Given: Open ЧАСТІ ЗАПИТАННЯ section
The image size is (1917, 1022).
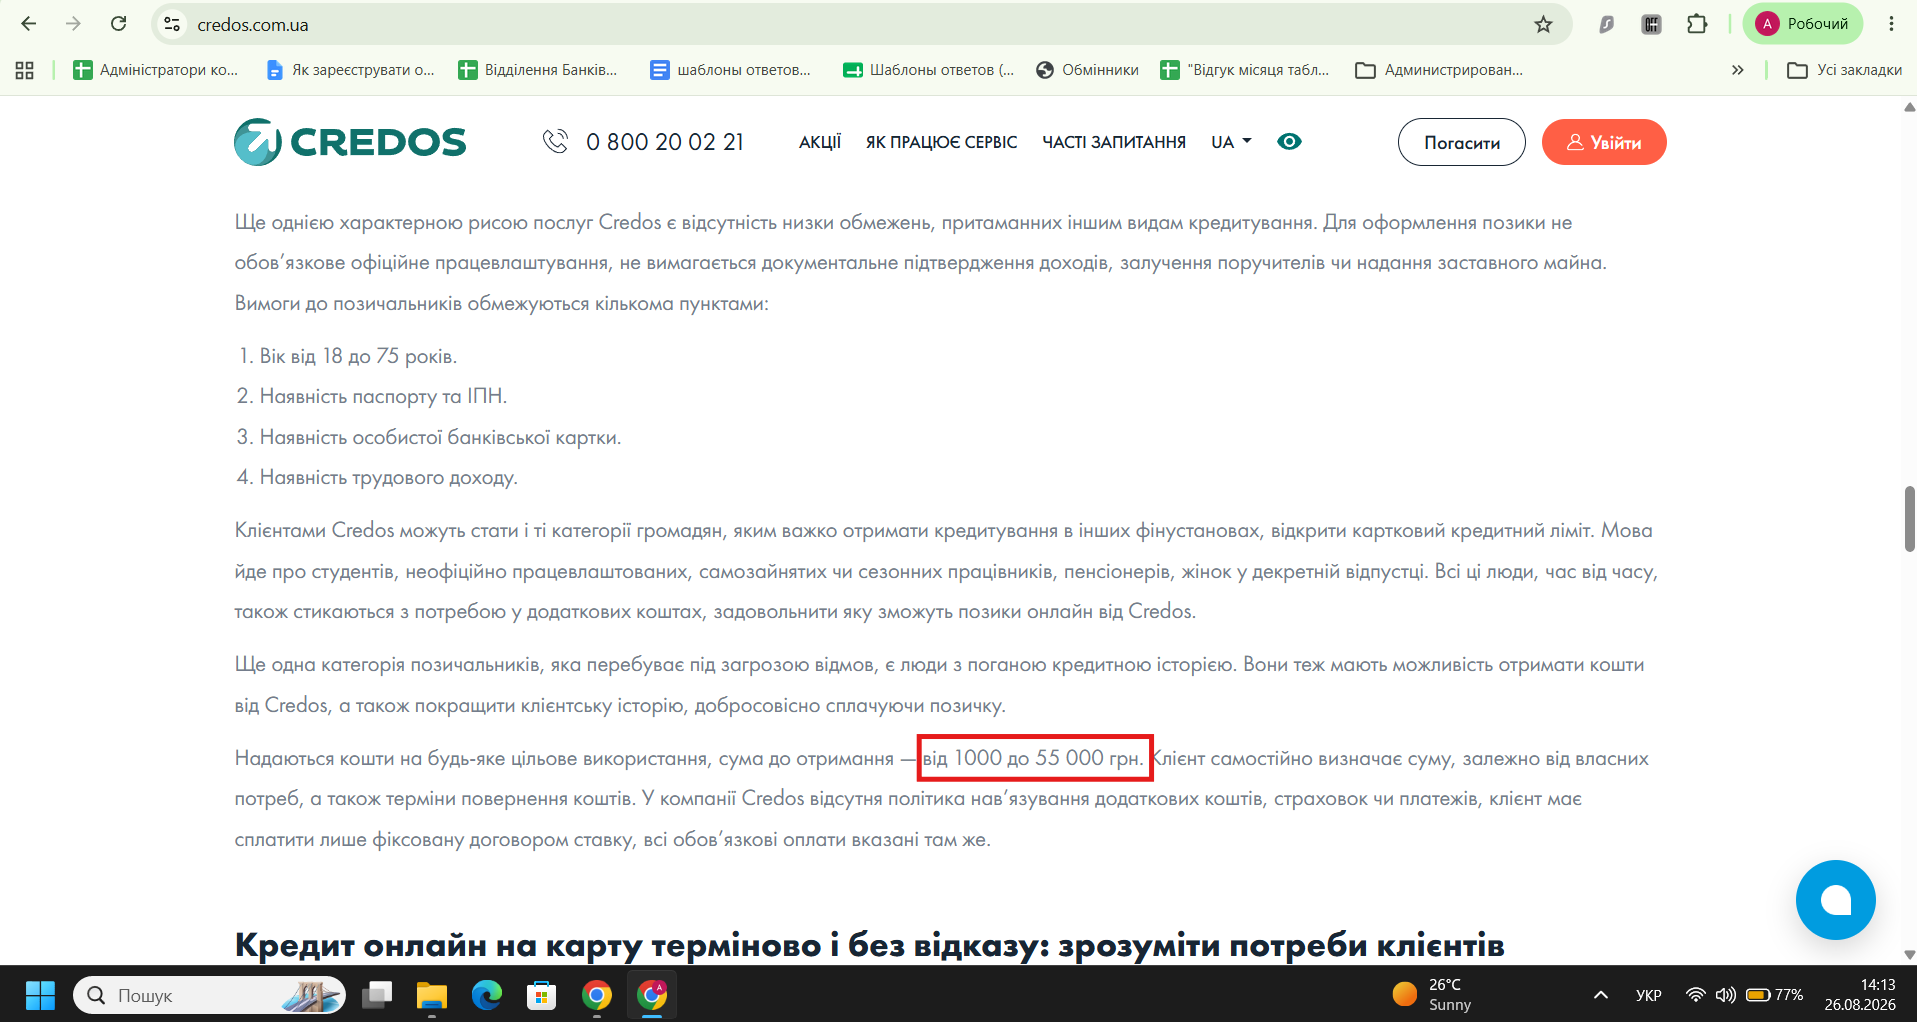Looking at the screenshot, I should pos(1114,142).
